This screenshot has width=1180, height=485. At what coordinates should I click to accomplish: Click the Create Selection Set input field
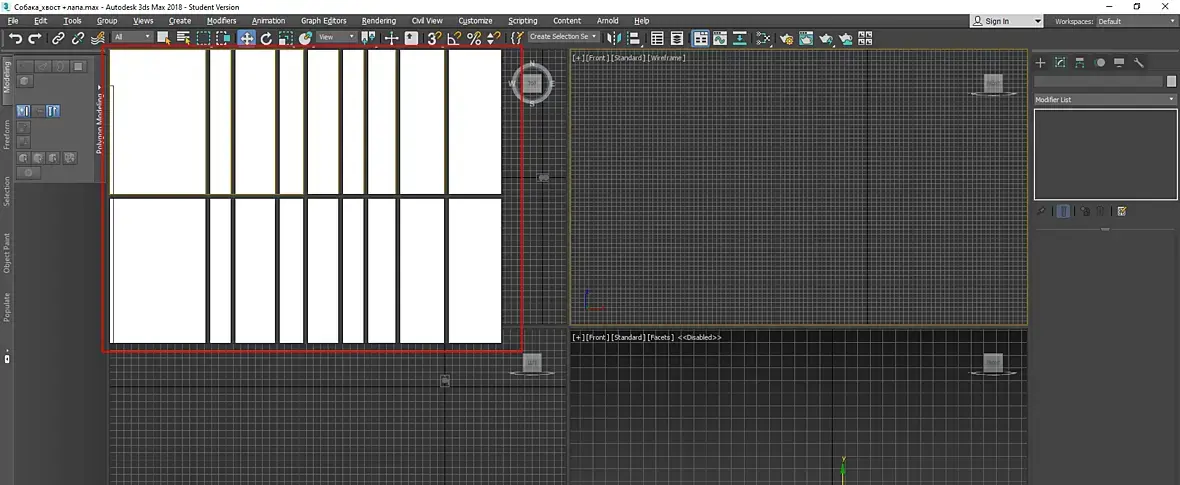pyautogui.click(x=560, y=37)
